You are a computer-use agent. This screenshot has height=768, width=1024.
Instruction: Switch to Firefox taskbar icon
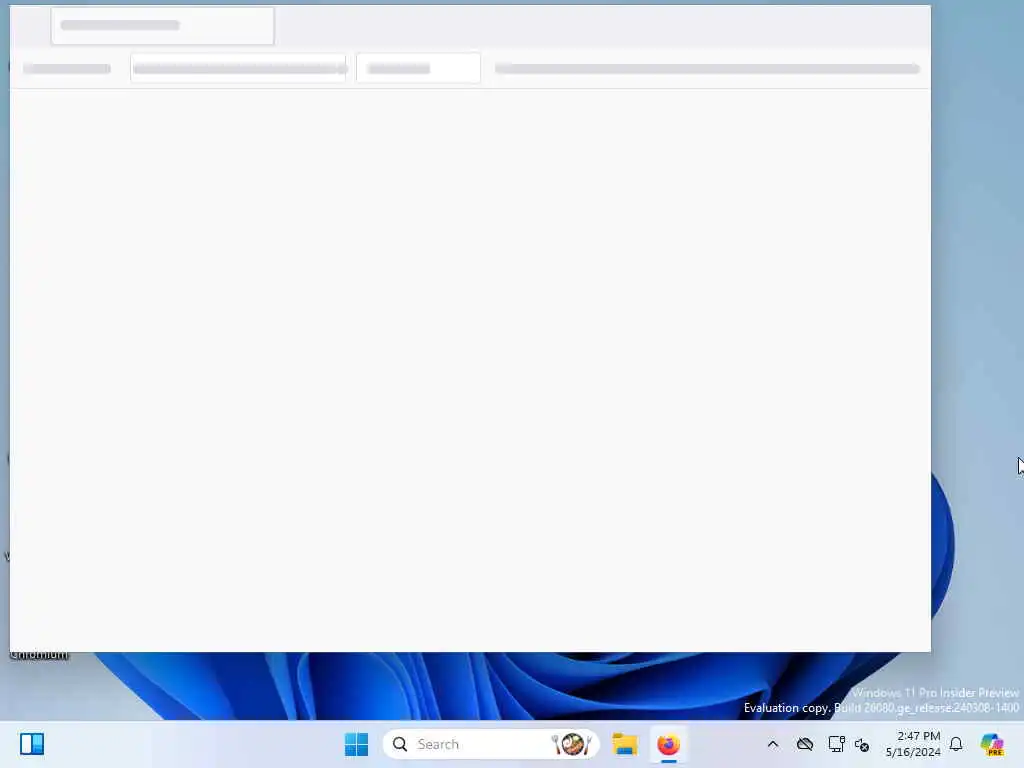668,744
